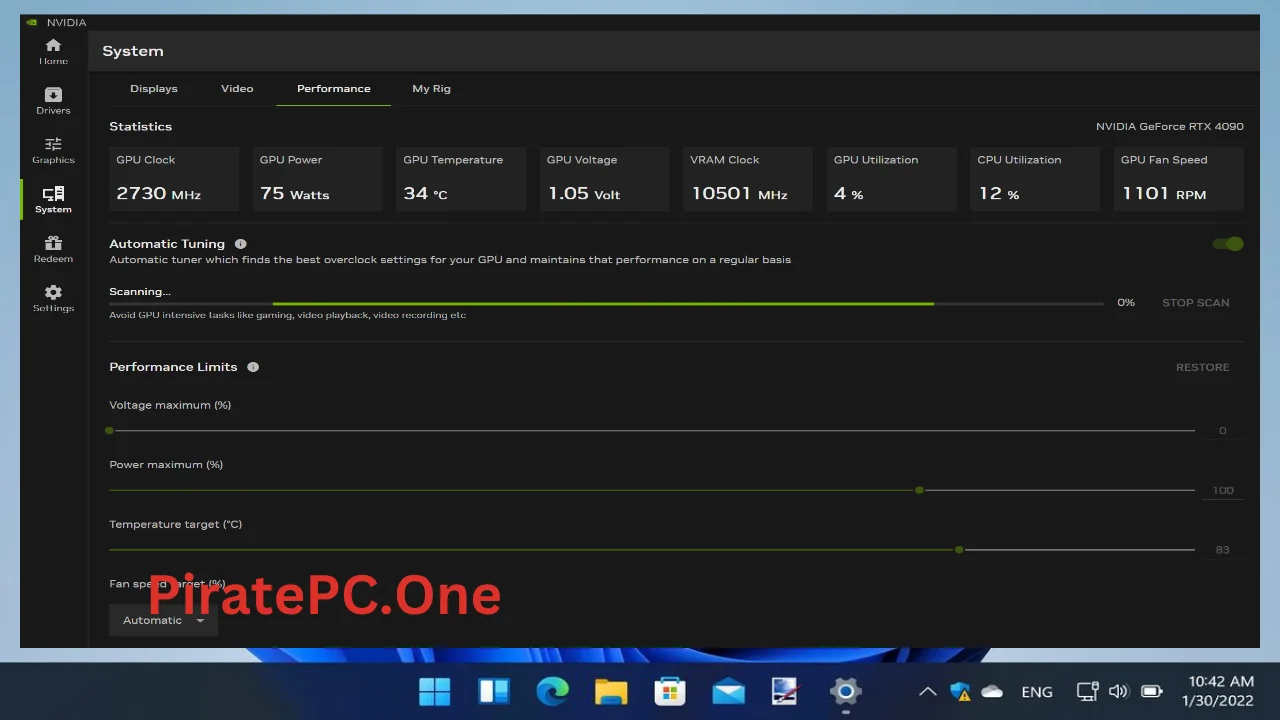Open Settings from the NVIDIA sidebar

pos(53,298)
